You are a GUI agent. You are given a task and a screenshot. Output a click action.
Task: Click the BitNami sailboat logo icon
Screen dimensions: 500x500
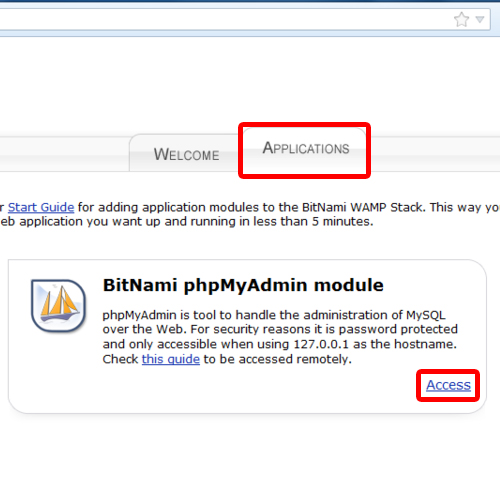coord(58,306)
